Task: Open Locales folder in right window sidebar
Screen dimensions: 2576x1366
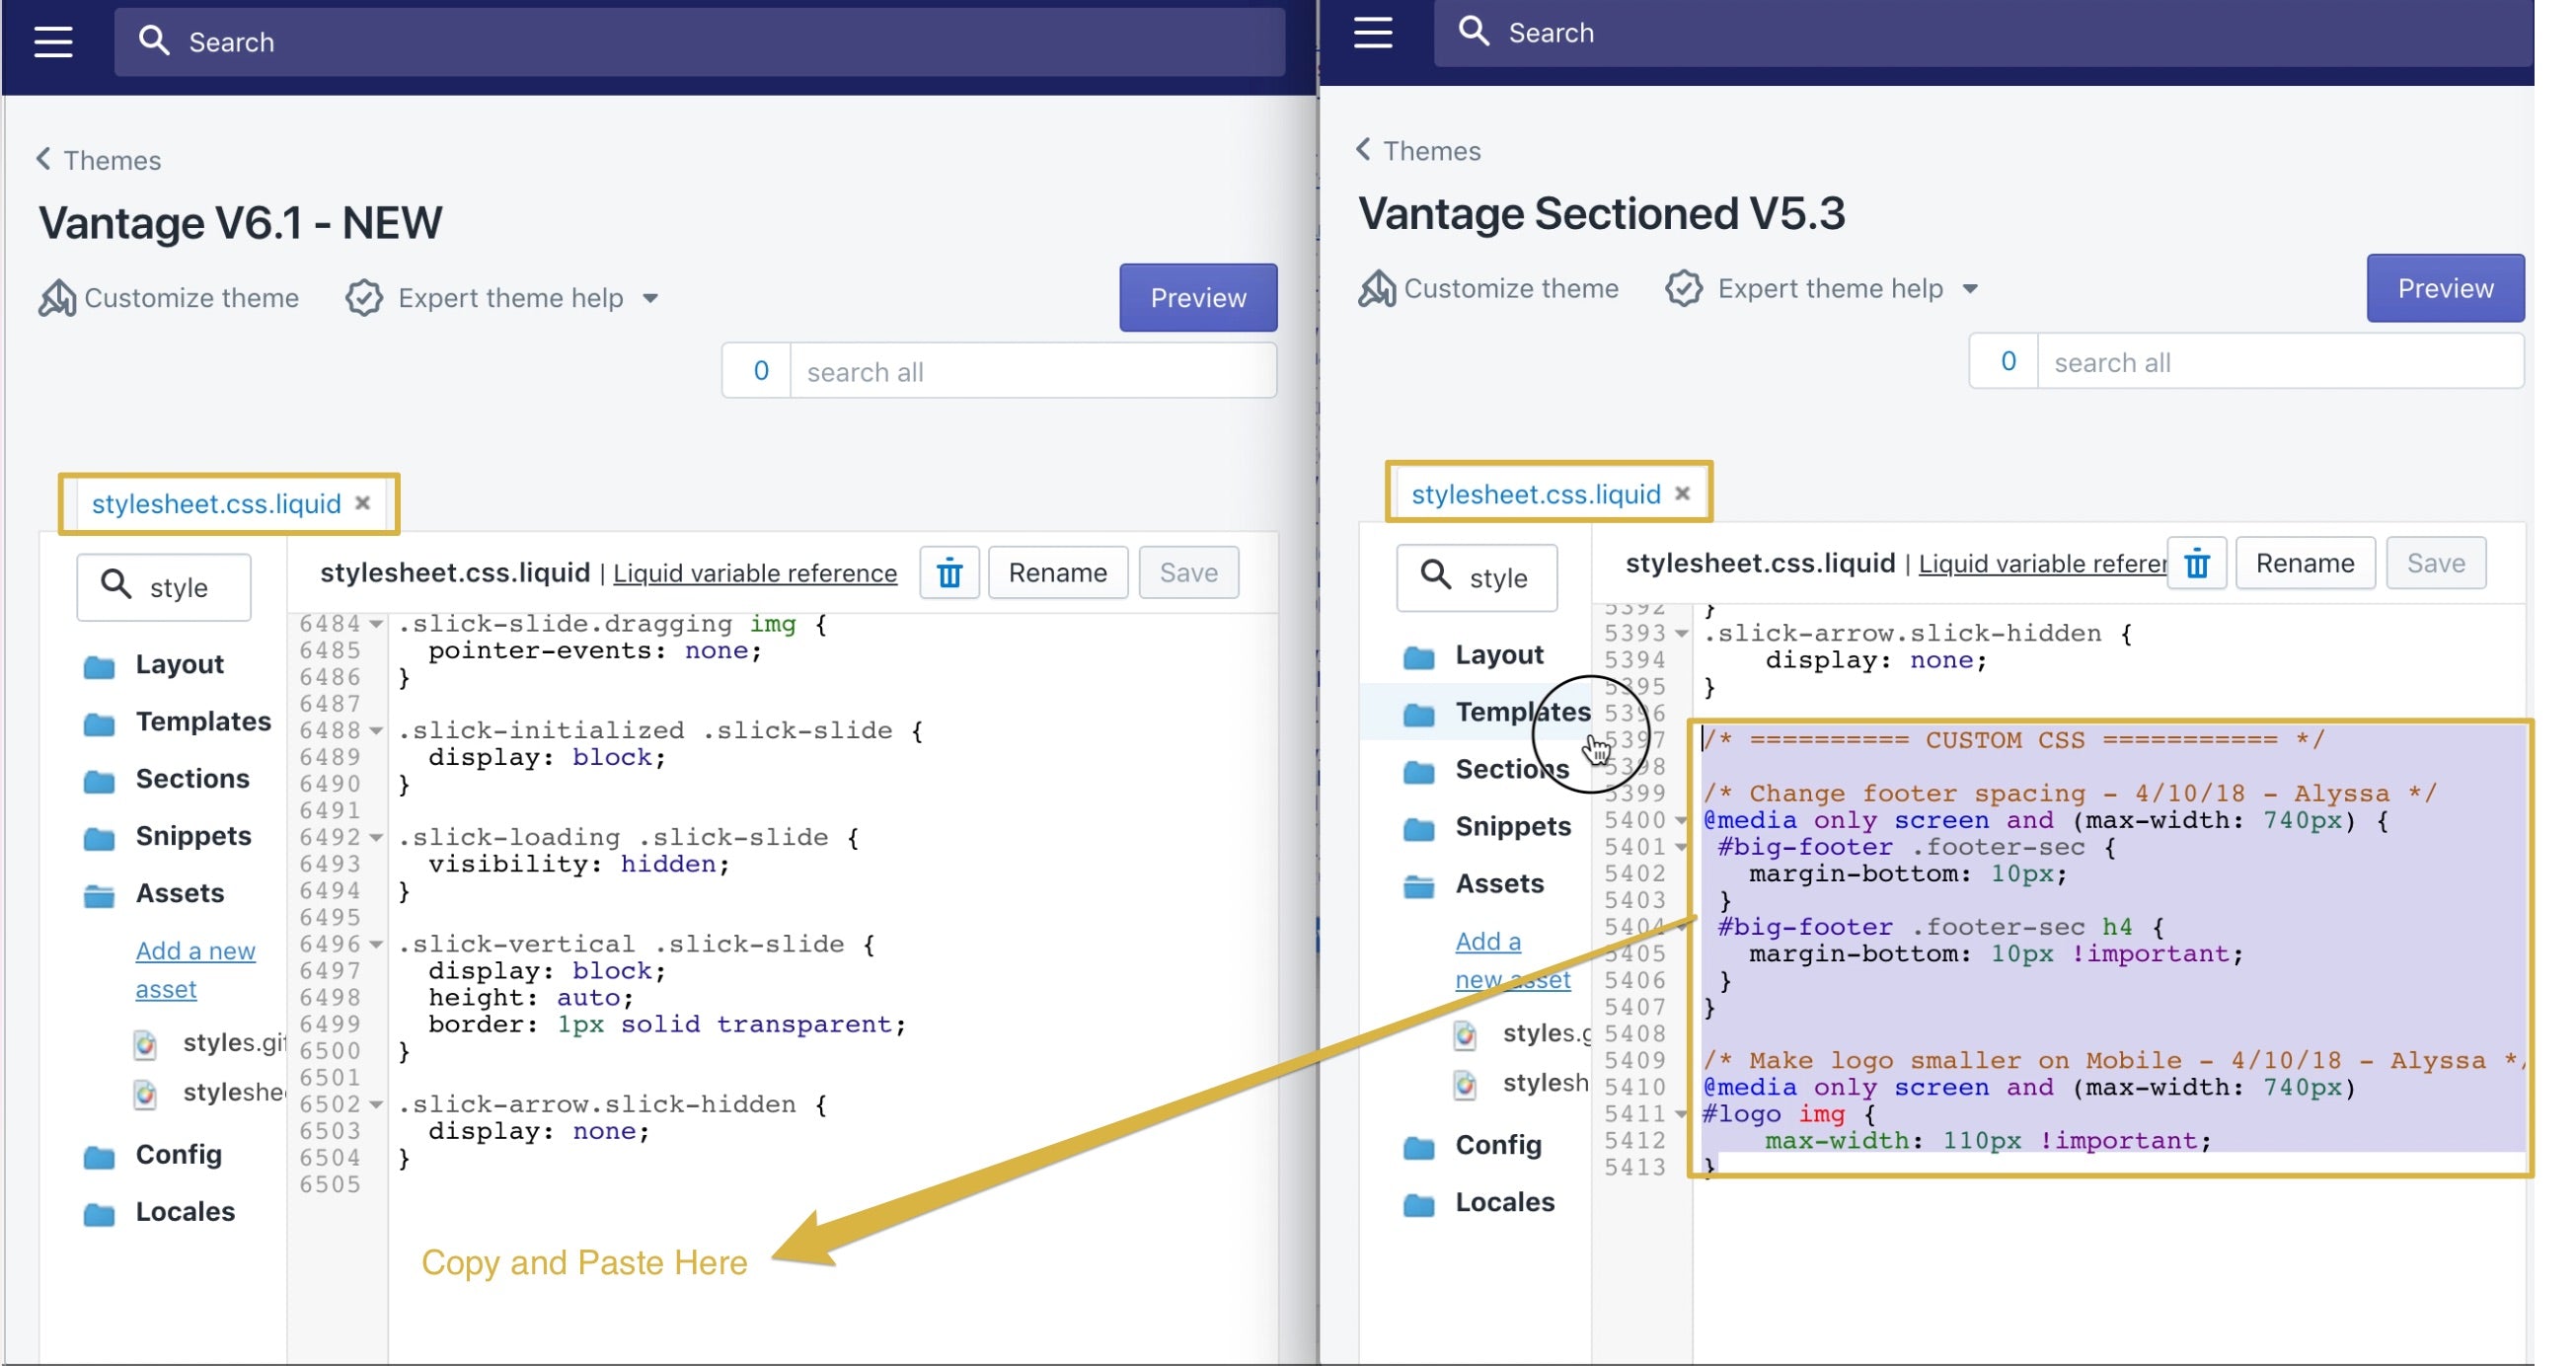Action: pos(1504,1202)
